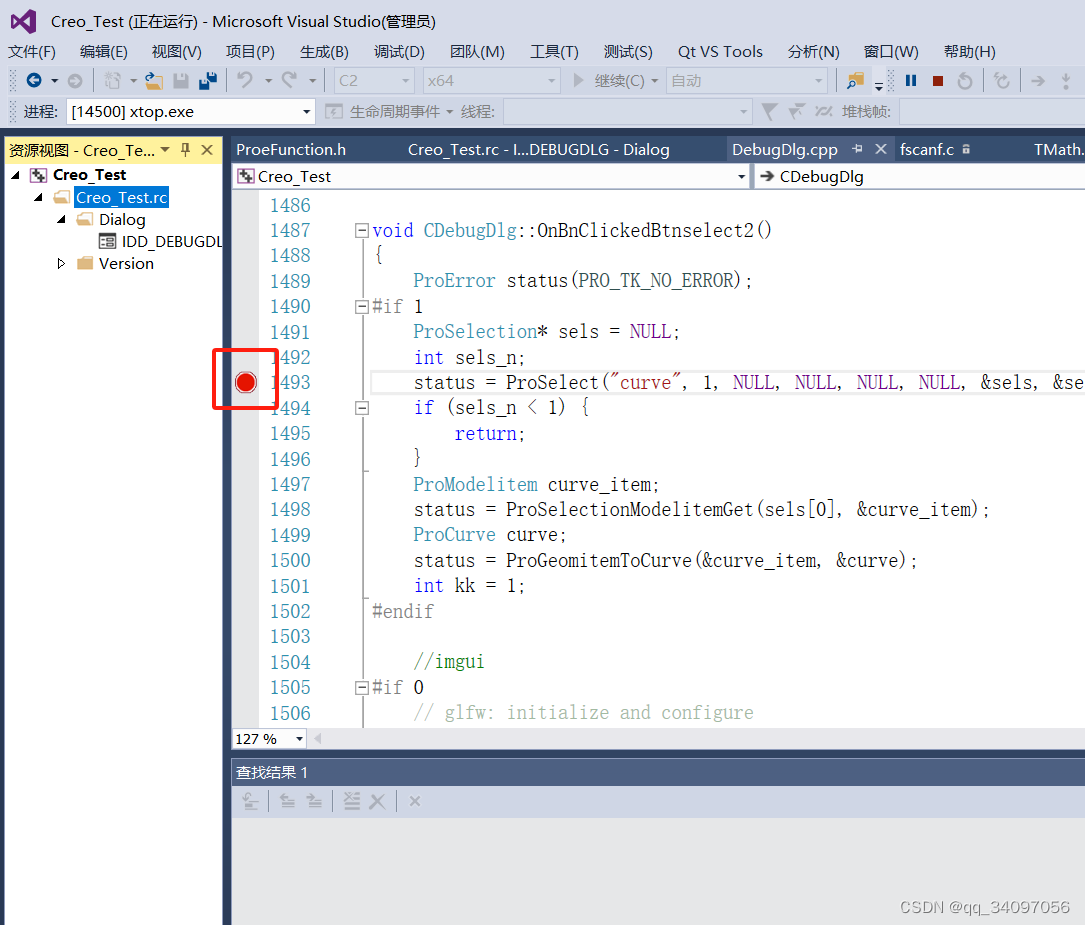
Task: Collapse the if block on line 1494
Action: (x=361, y=408)
